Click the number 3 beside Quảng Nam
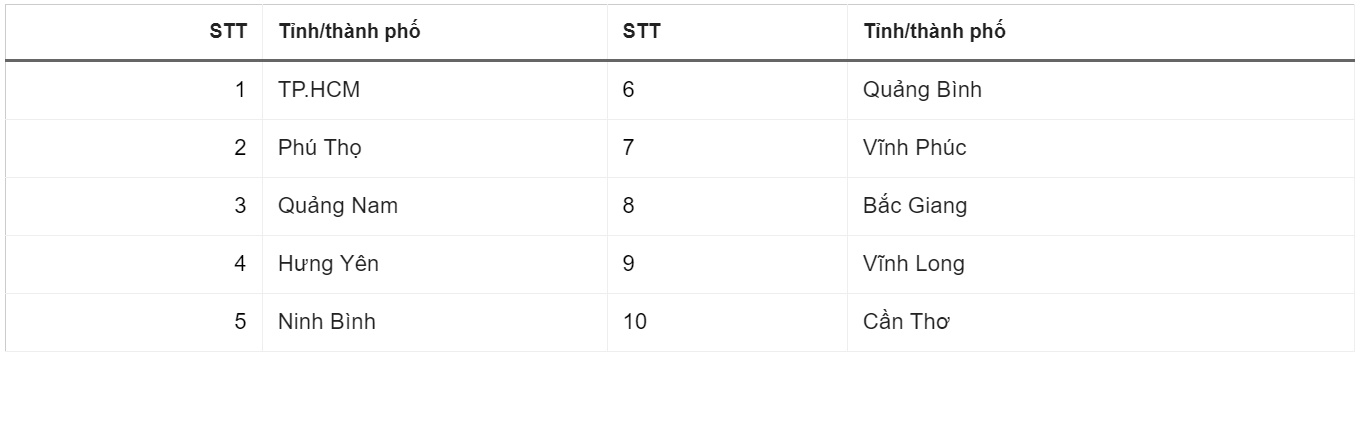The image size is (1360, 425). (x=240, y=206)
